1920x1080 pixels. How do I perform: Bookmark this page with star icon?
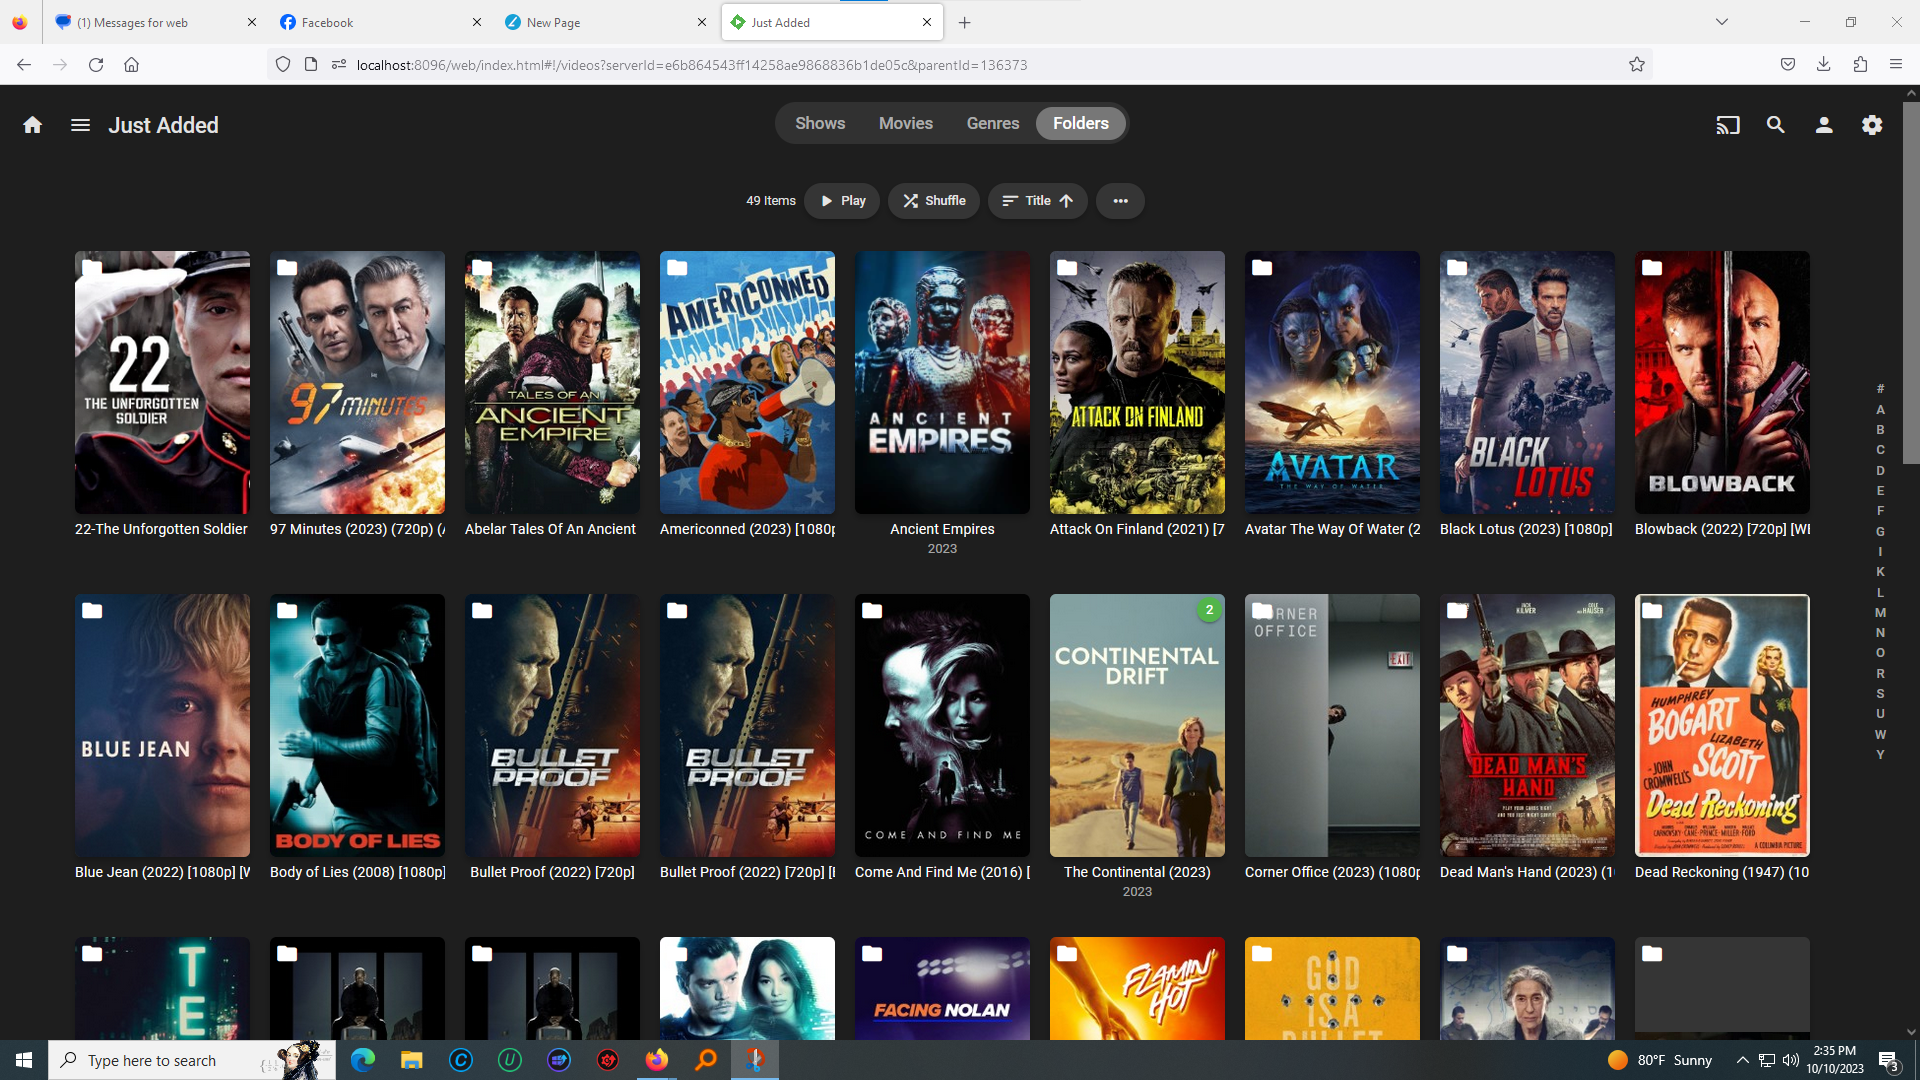[x=1636, y=65]
